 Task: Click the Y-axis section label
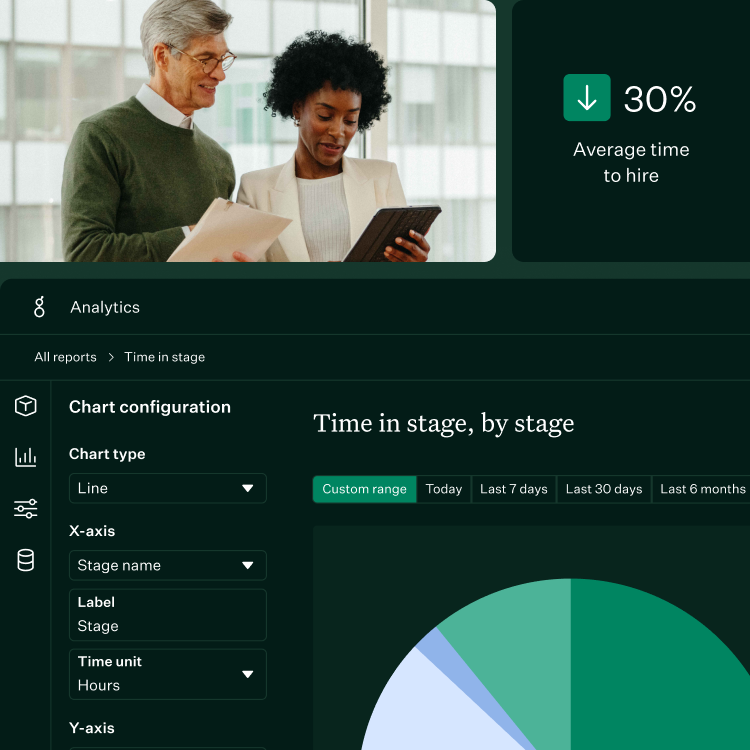click(x=92, y=728)
